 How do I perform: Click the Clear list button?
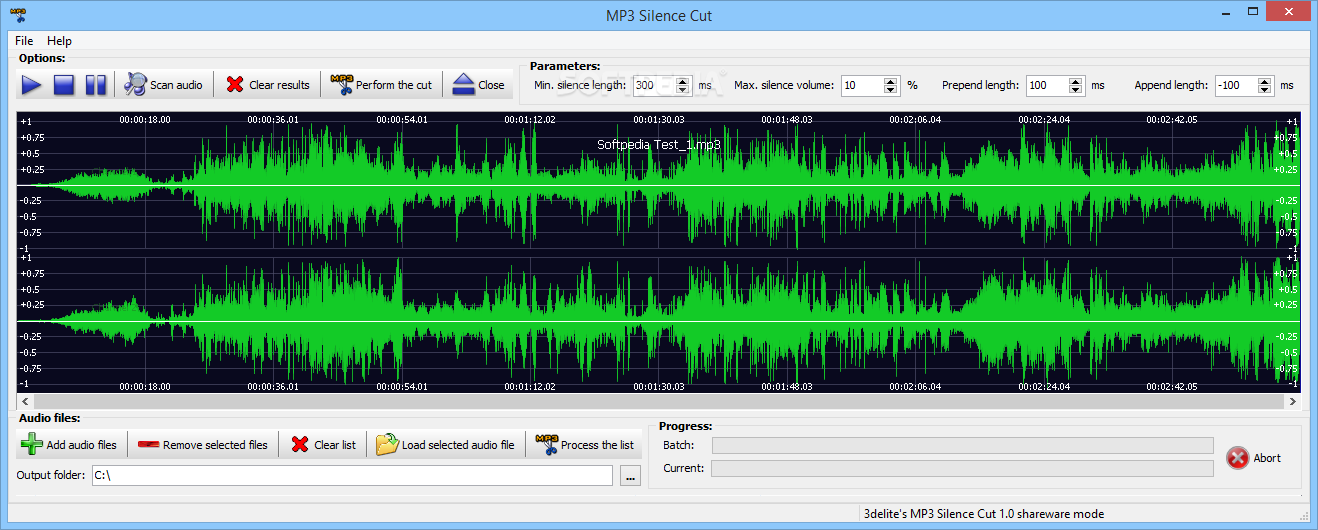(323, 445)
